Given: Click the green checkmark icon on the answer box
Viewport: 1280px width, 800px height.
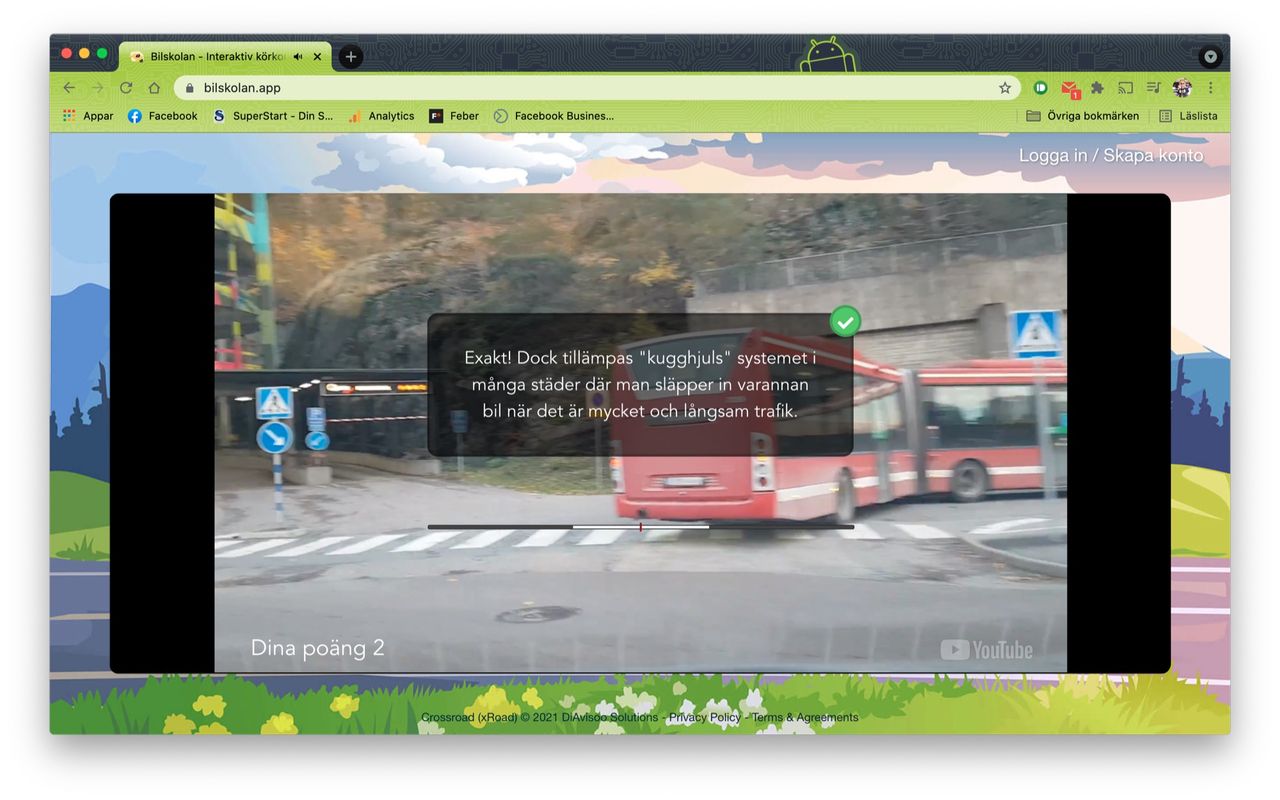Looking at the screenshot, I should pos(845,321).
